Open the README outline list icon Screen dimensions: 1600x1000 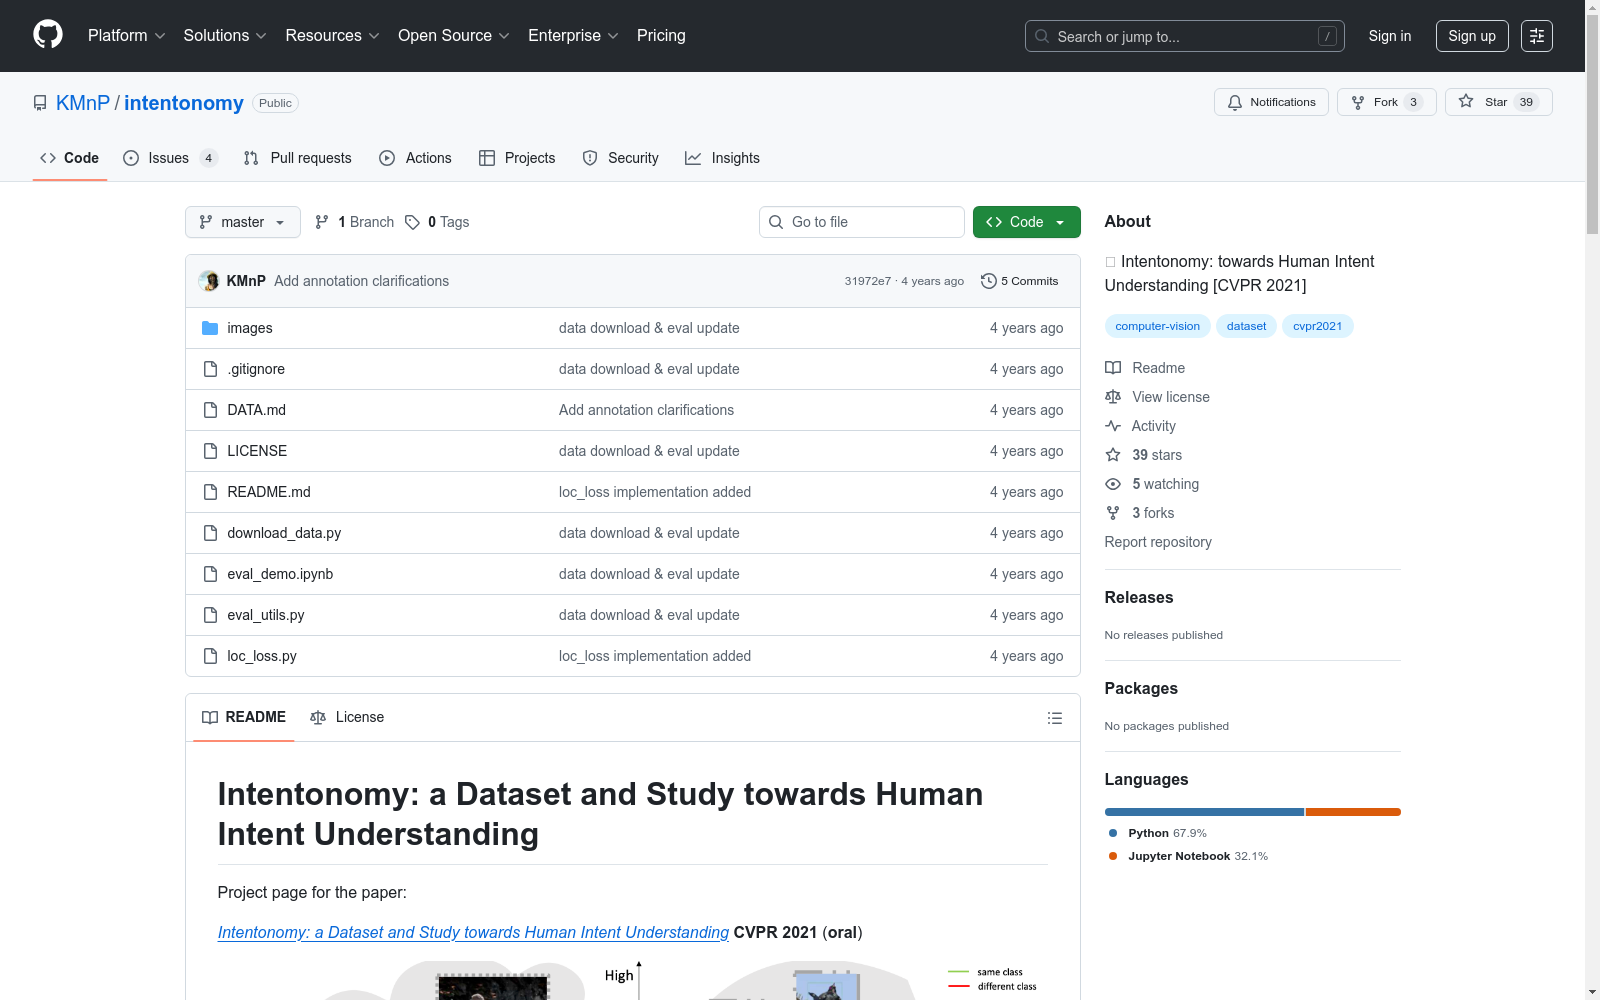pyautogui.click(x=1054, y=718)
